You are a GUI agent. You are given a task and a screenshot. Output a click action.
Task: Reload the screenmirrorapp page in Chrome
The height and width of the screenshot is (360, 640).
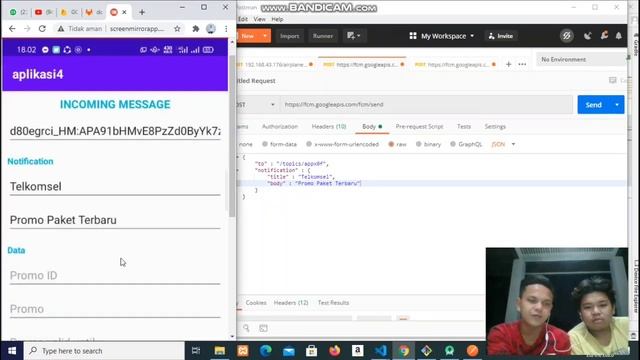tap(42, 29)
